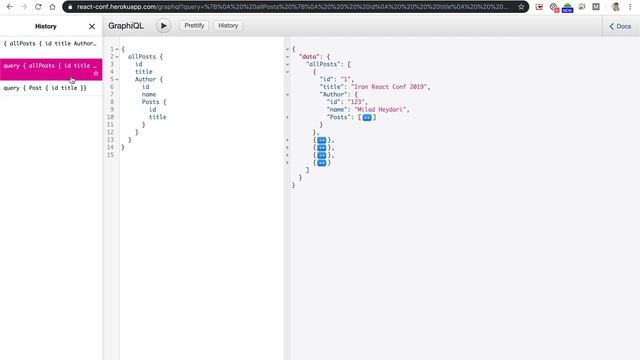Click 'name' field on query line 7
The height and width of the screenshot is (360, 640).
pyautogui.click(x=149, y=94)
